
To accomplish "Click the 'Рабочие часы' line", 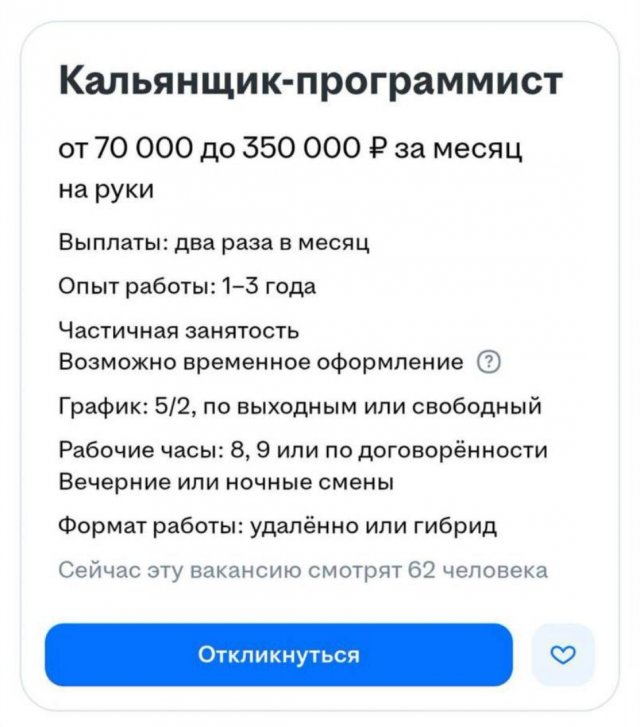I will coord(303,451).
